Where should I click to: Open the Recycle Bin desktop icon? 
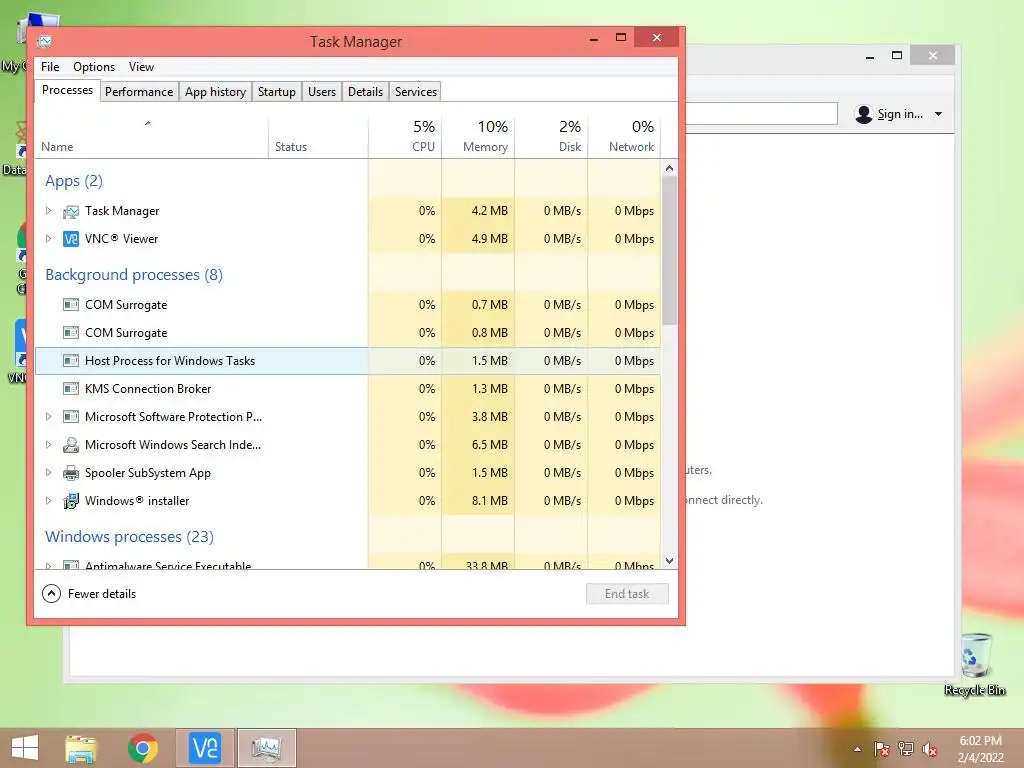pos(975,665)
